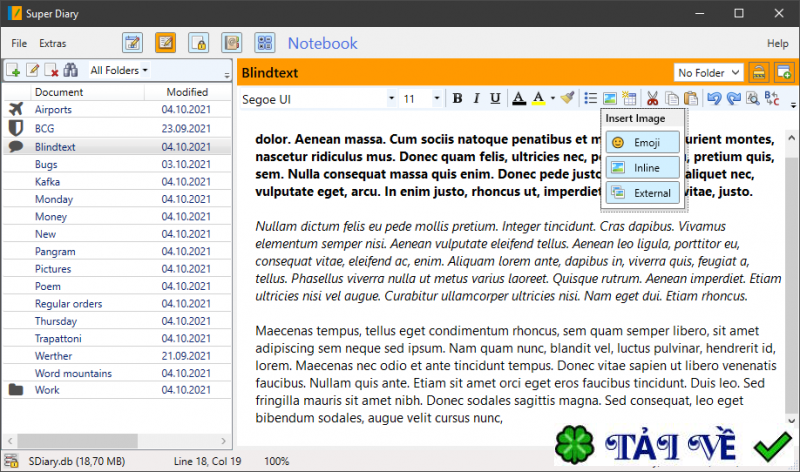The height and width of the screenshot is (472, 800).
Task: Open the All Folders filter dropdown
Action: [x=119, y=70]
